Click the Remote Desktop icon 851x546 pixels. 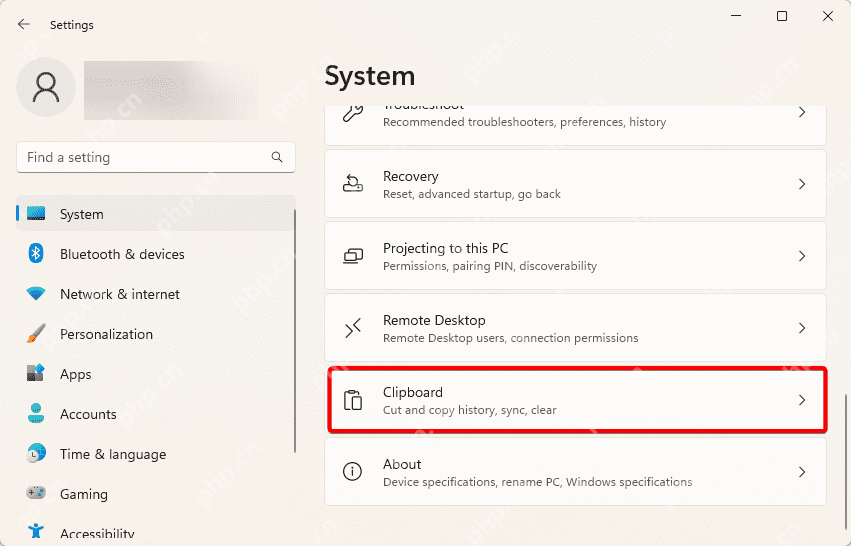(353, 328)
